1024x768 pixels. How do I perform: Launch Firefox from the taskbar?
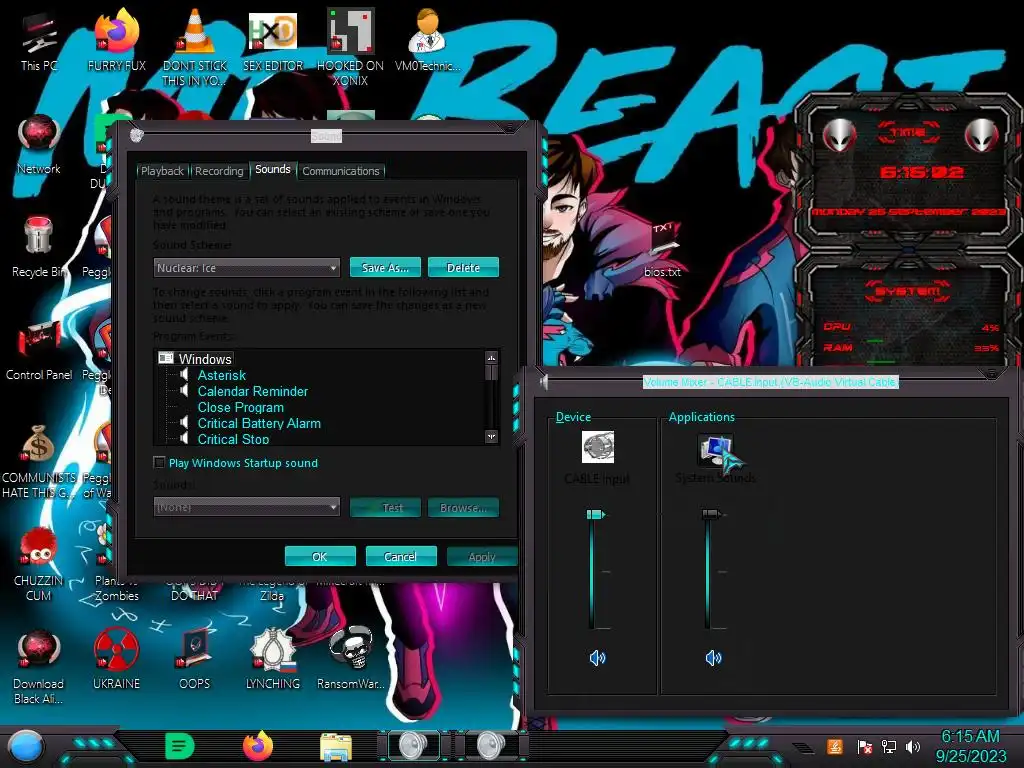(x=258, y=746)
